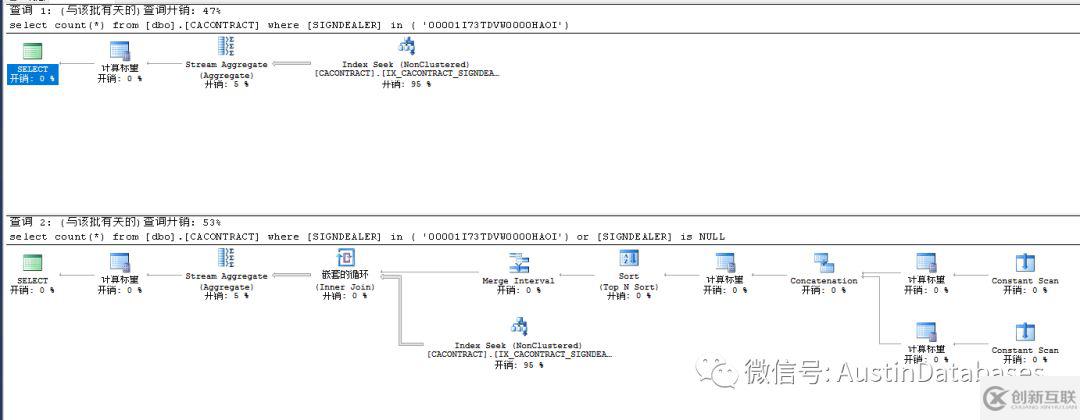1080x420 pixels.
Task: Click the lower Constant Scan operator icon
Action: pyautogui.click(x=1025, y=333)
